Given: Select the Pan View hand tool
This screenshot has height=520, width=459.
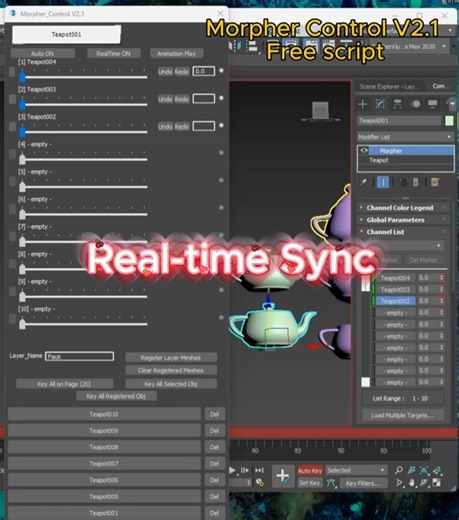Looking at the screenshot, I should point(411,483).
